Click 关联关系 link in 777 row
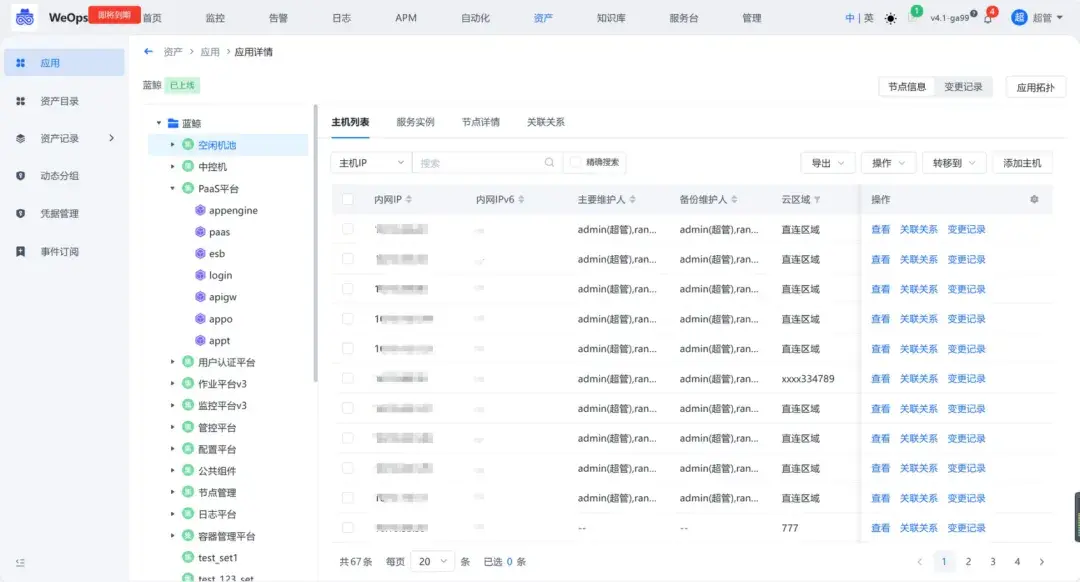The height and width of the screenshot is (582, 1080). pyautogui.click(x=918, y=528)
